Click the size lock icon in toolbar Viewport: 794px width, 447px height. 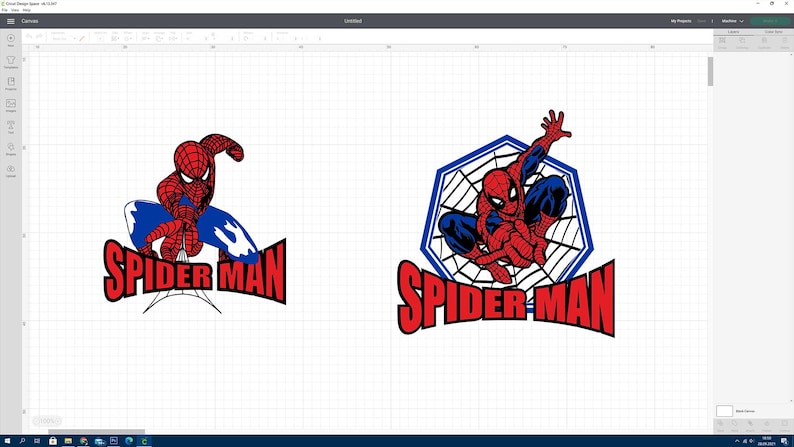(x=213, y=36)
